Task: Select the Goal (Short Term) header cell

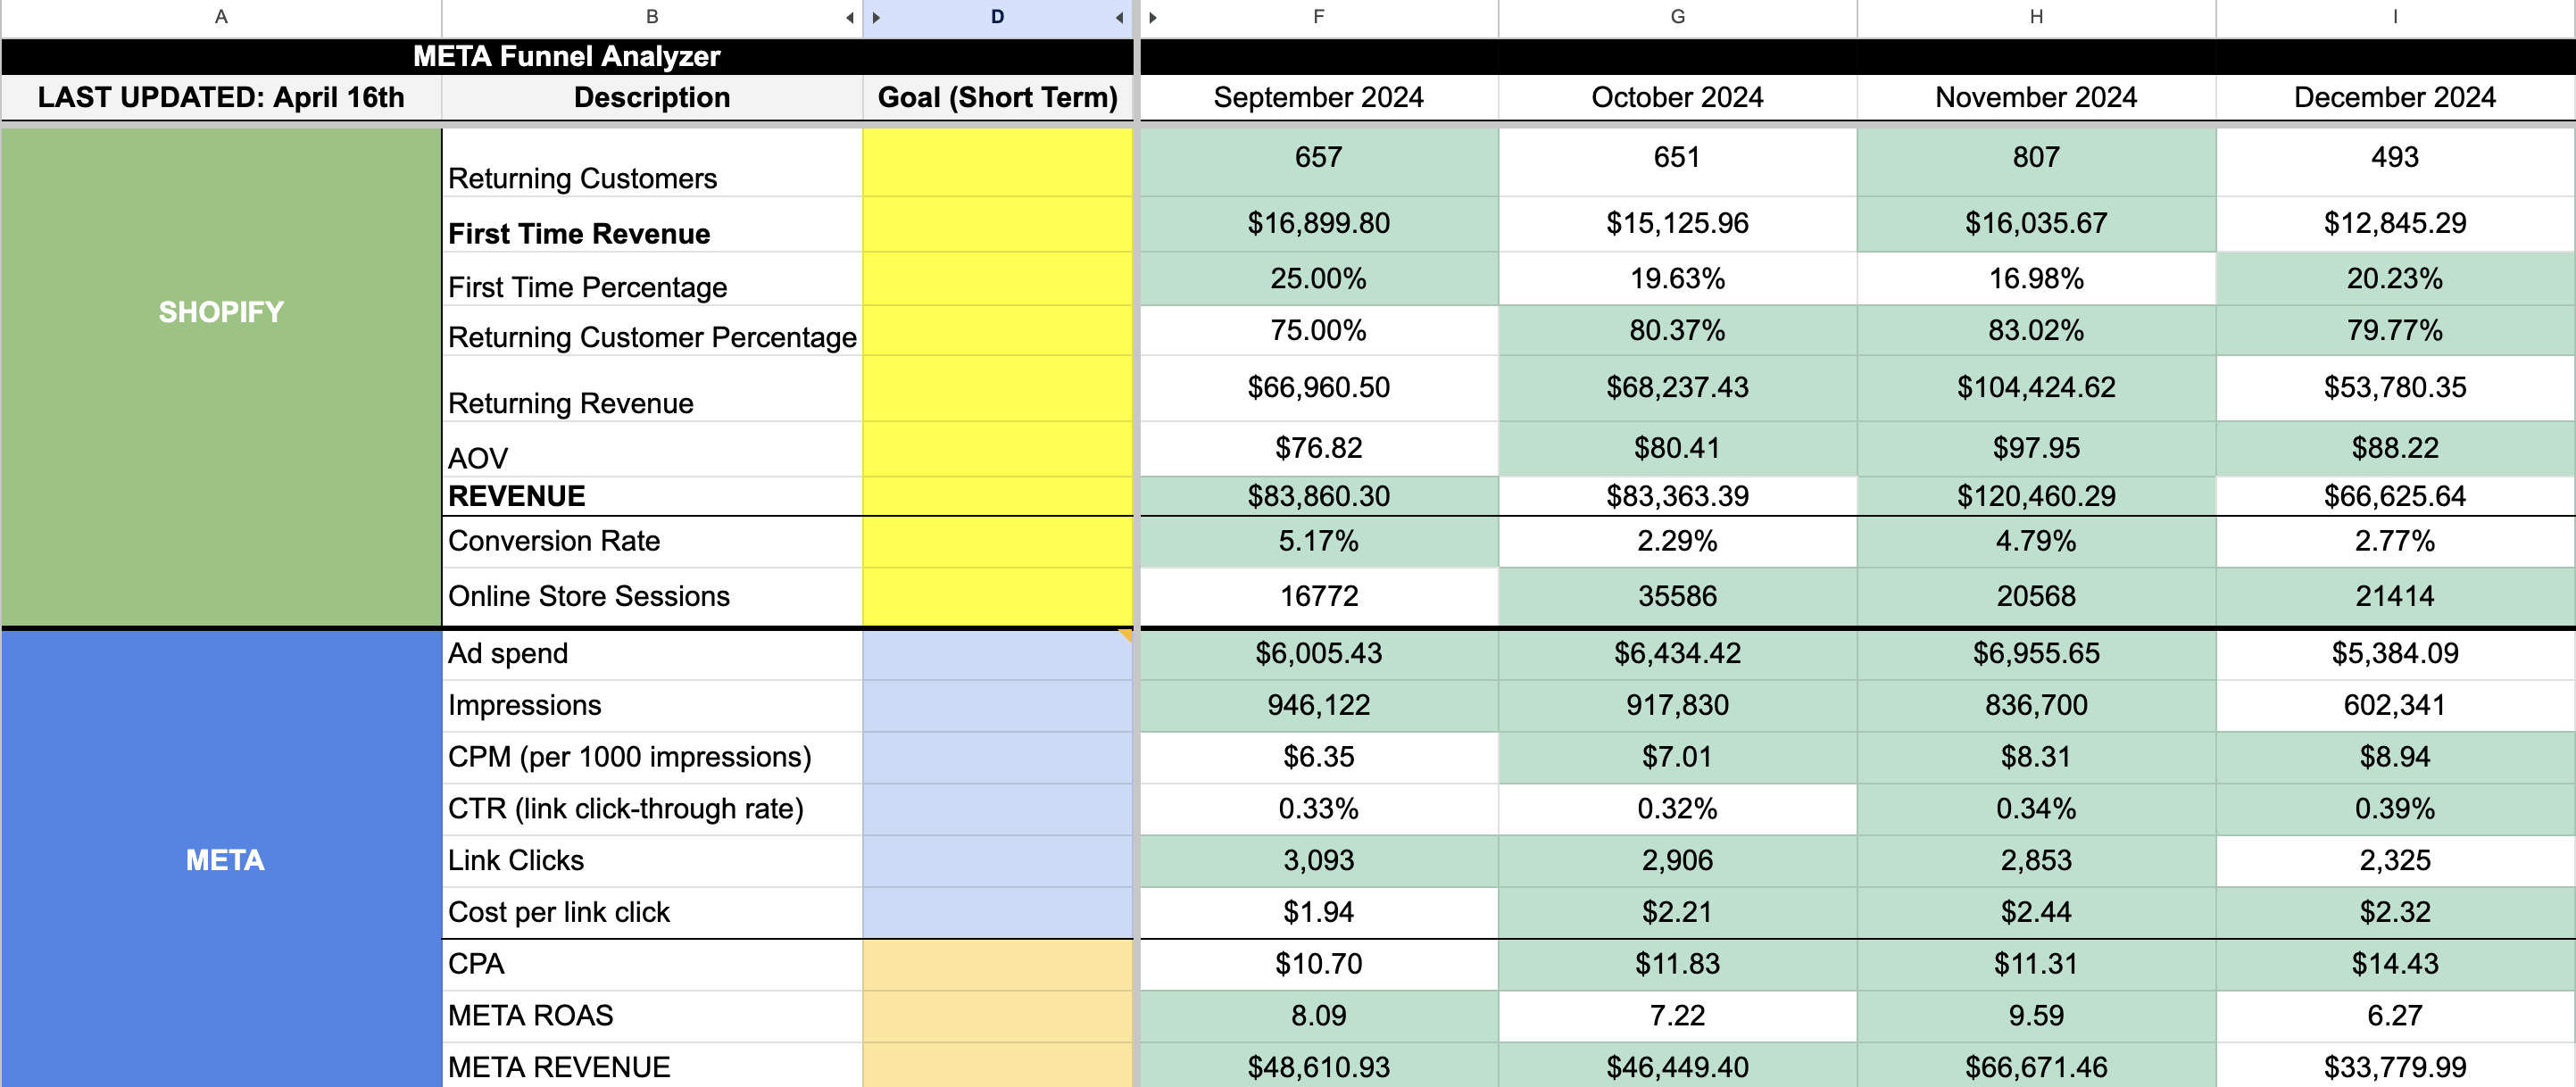Action: tap(997, 97)
